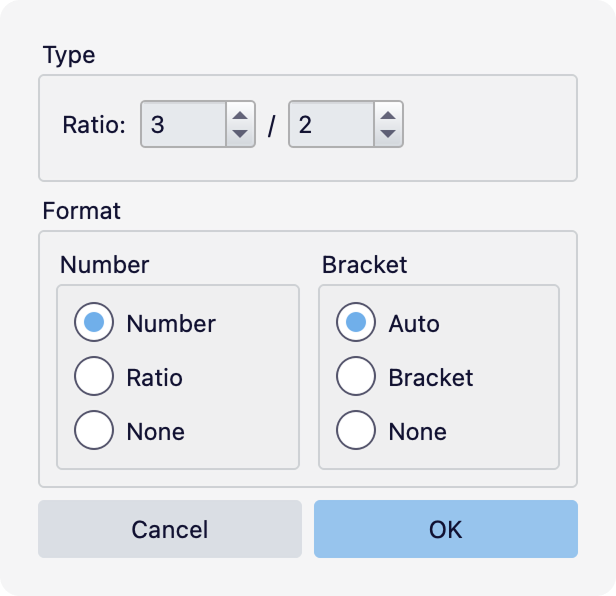This screenshot has width=616, height=596.
Task: Choose the Bracket radio button
Action: tap(356, 377)
